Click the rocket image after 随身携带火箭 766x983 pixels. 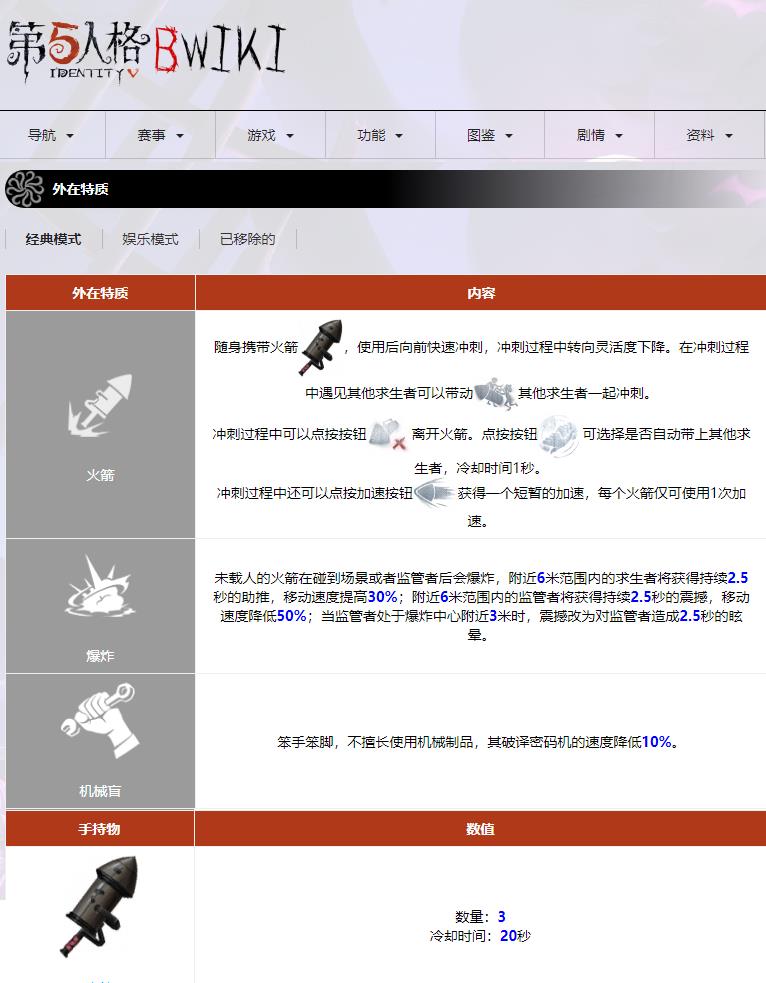(x=323, y=347)
